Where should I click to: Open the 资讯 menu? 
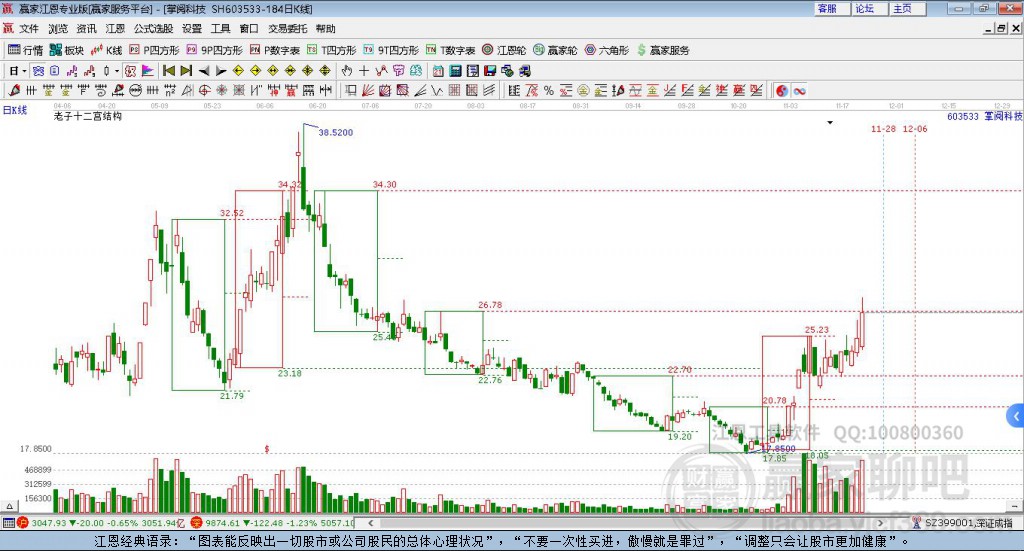click(86, 29)
